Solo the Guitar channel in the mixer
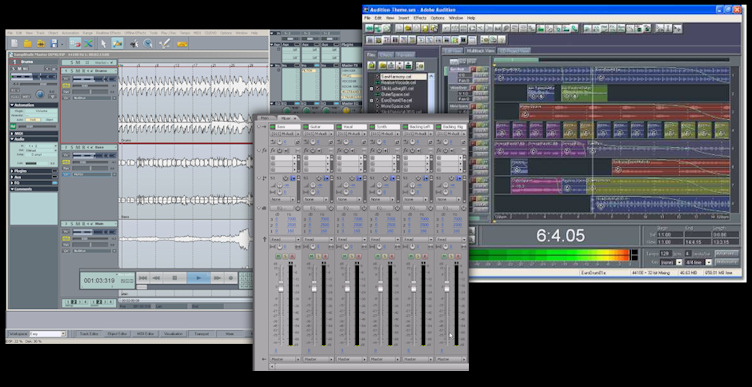Image resolution: width=752 pixels, height=387 pixels. (x=318, y=256)
